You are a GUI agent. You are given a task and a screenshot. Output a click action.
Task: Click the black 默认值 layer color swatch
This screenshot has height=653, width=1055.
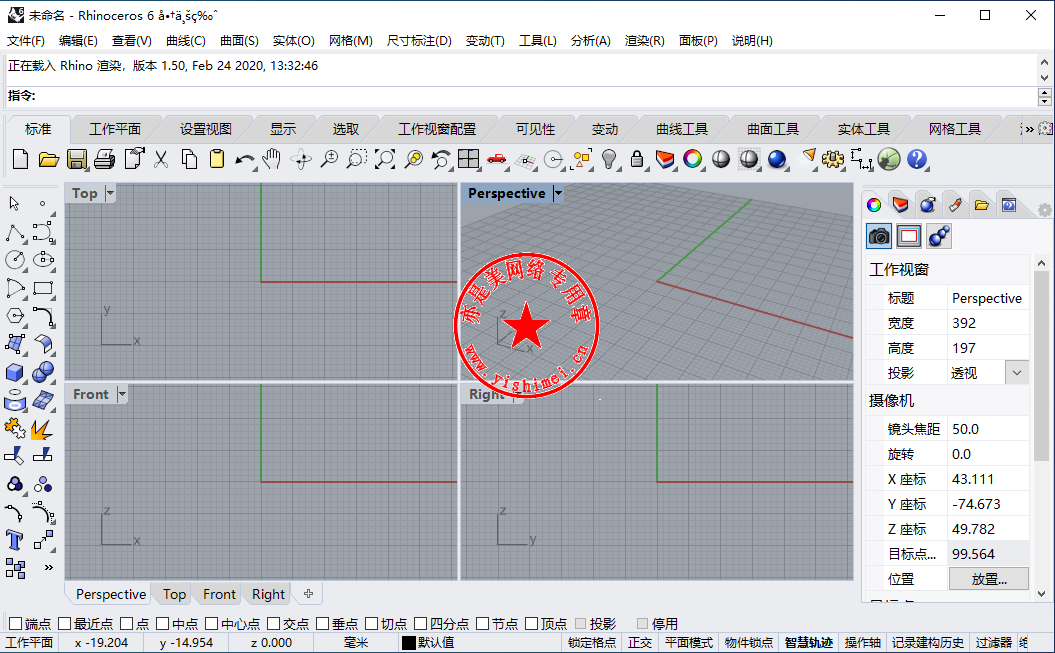[x=408, y=643]
